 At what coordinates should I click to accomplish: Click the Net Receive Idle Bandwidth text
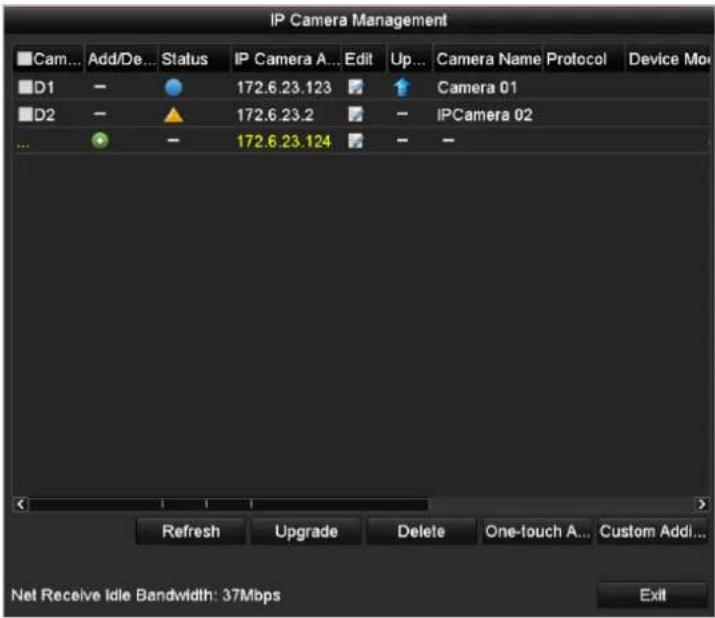146,595
